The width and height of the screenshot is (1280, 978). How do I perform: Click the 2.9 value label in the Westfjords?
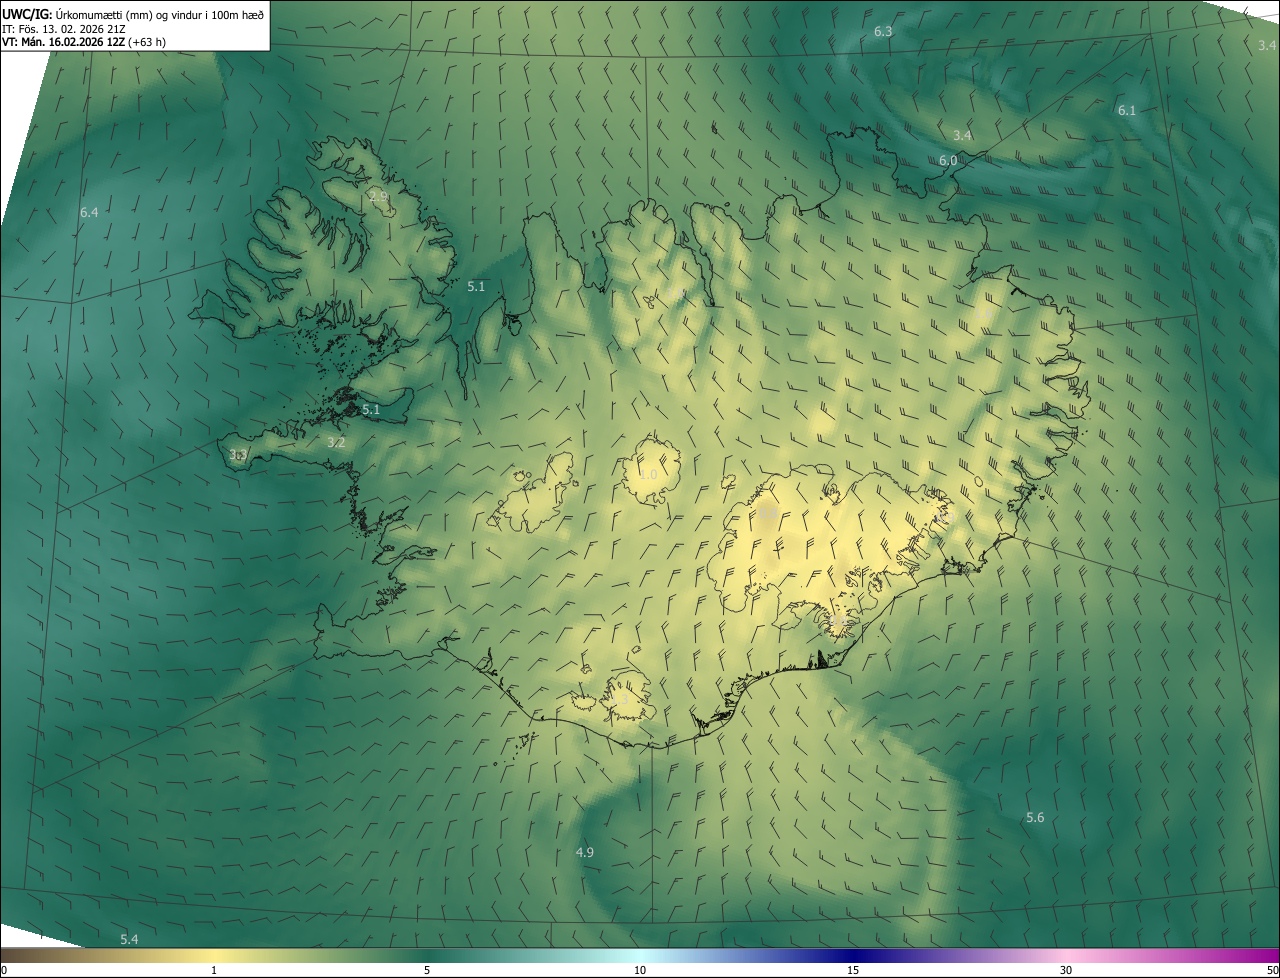pos(378,197)
